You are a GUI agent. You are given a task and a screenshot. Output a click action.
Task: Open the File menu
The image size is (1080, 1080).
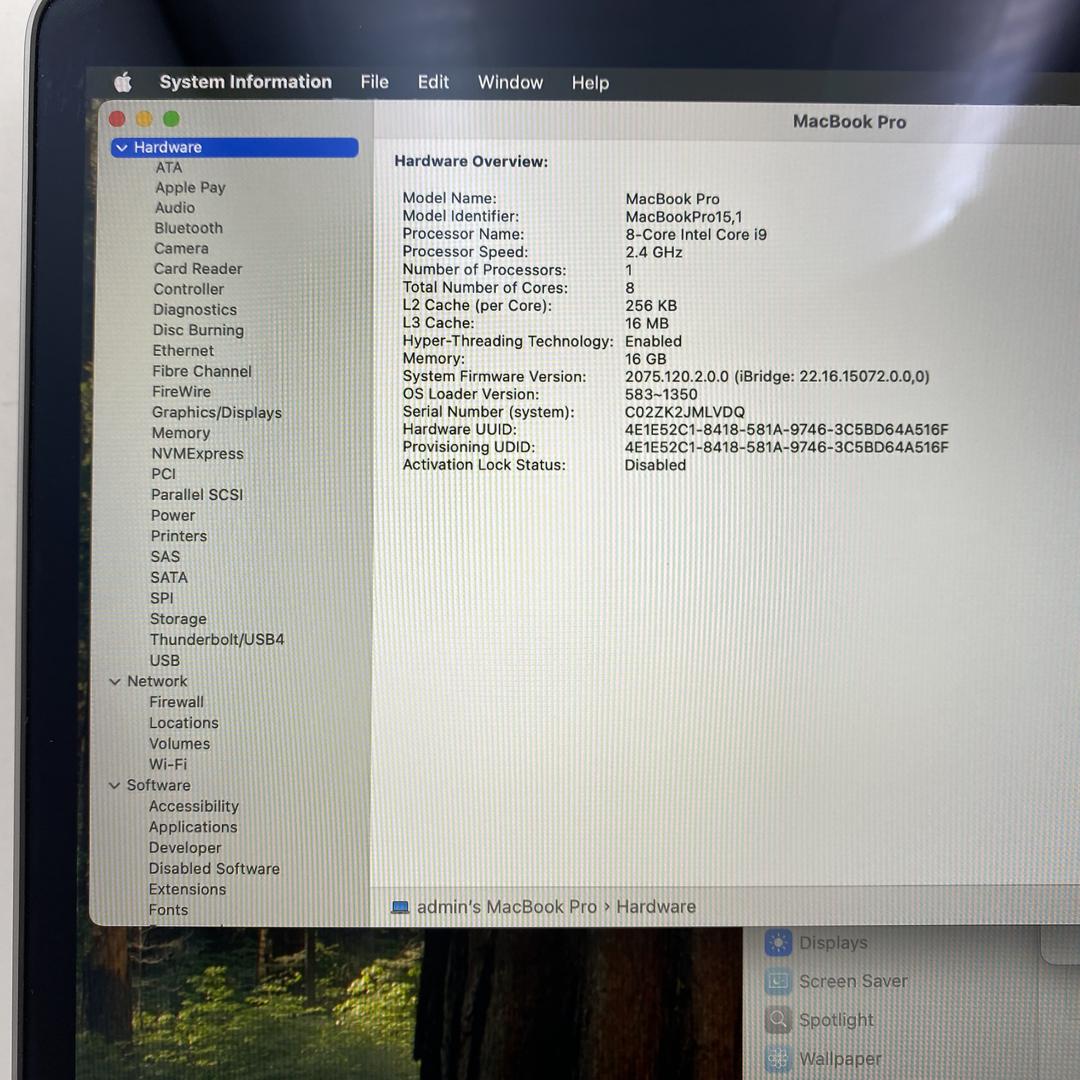[375, 83]
